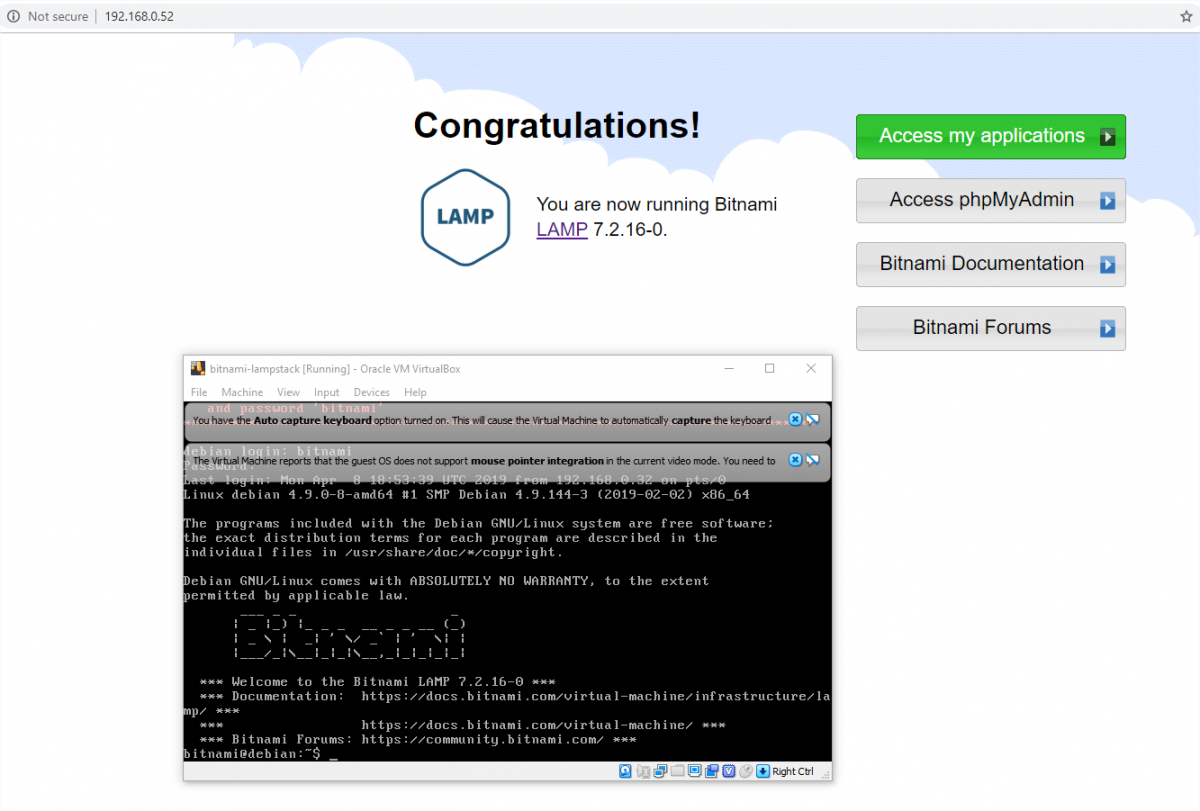Viewport: 1200px width, 811px height.
Task: Open the network adapters status icon
Action: click(x=660, y=771)
